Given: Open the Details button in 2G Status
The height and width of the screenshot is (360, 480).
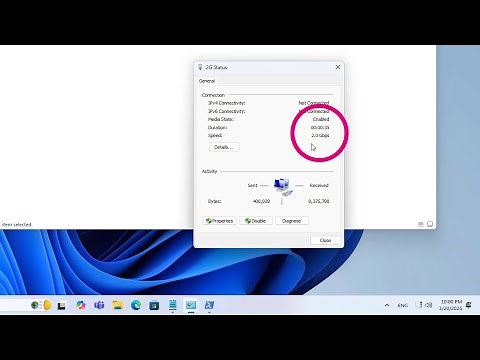Looking at the screenshot, I should coord(224,147).
